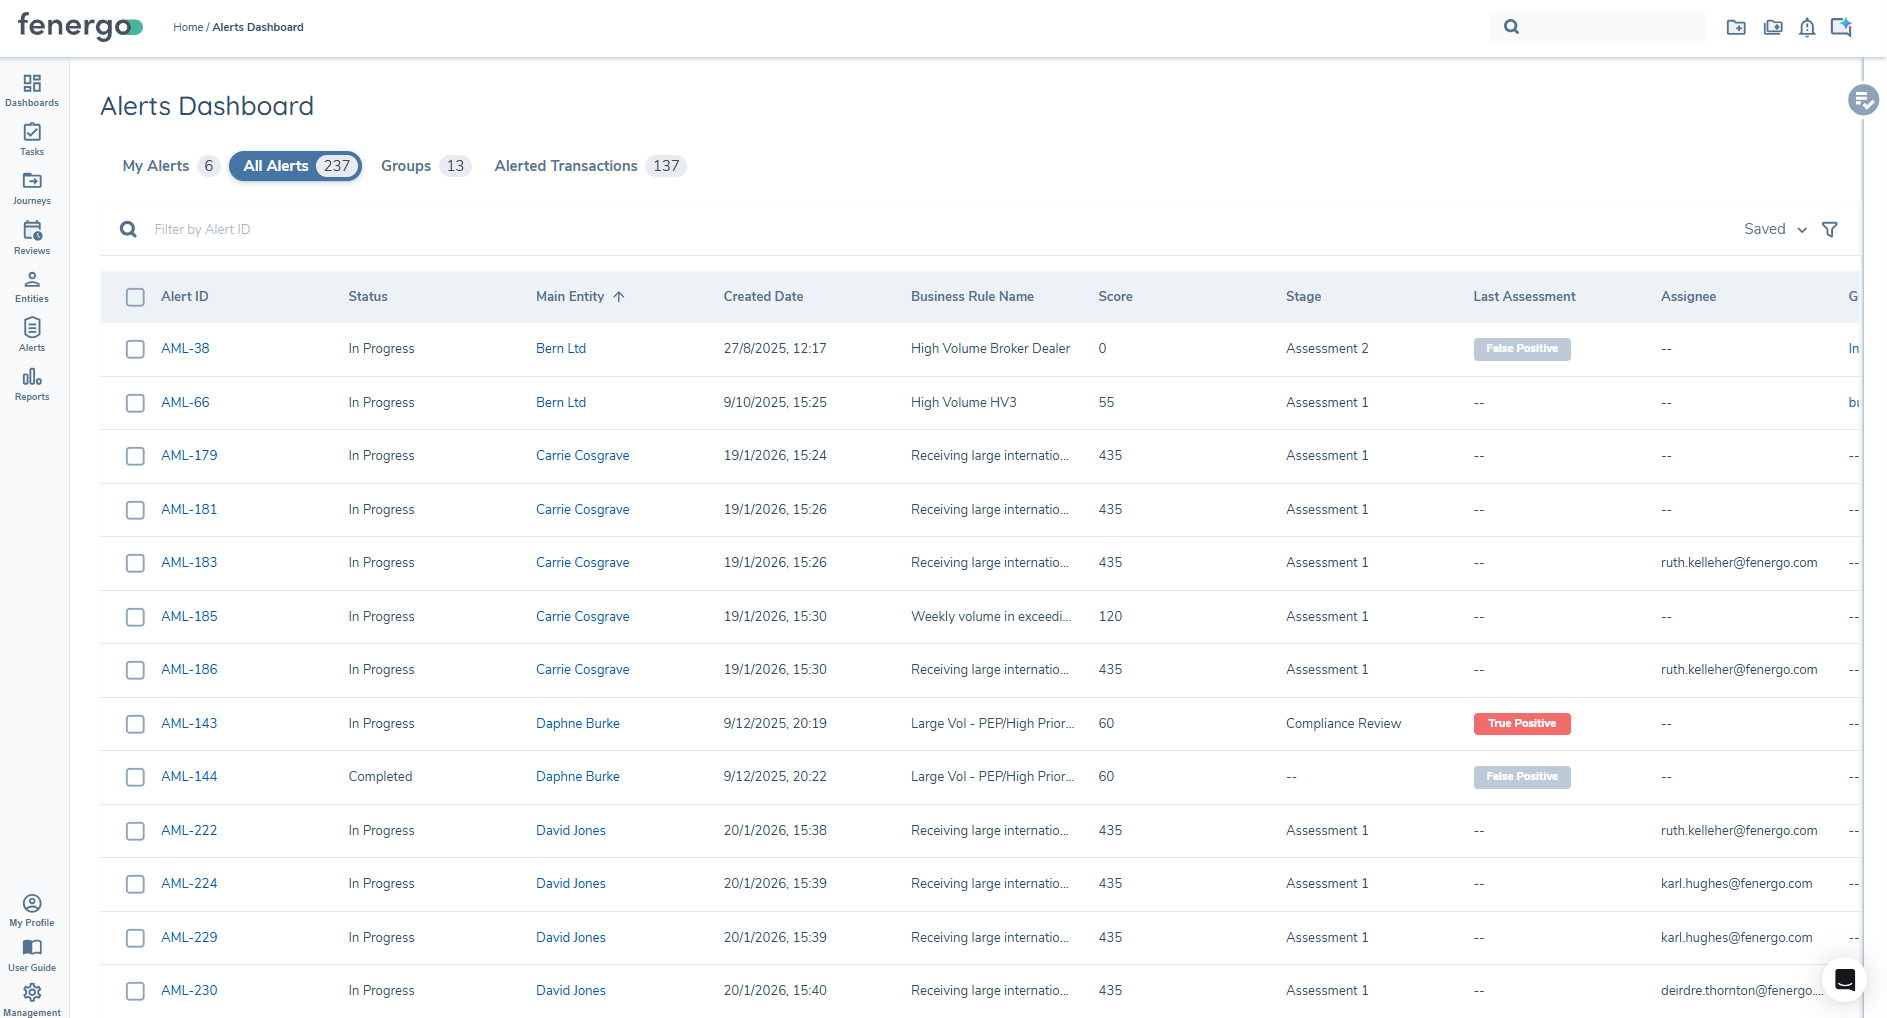Tick the checkbox beside AML-143

(135, 723)
